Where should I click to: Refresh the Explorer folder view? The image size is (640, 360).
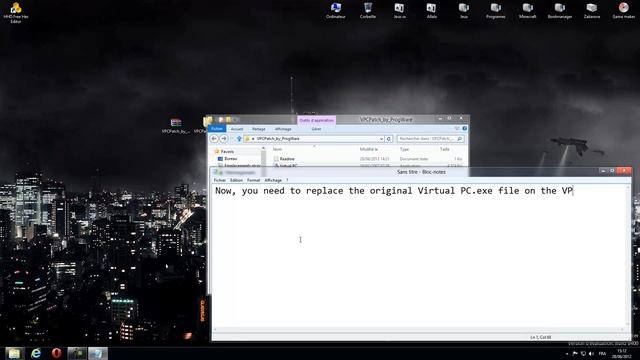tap(389, 139)
